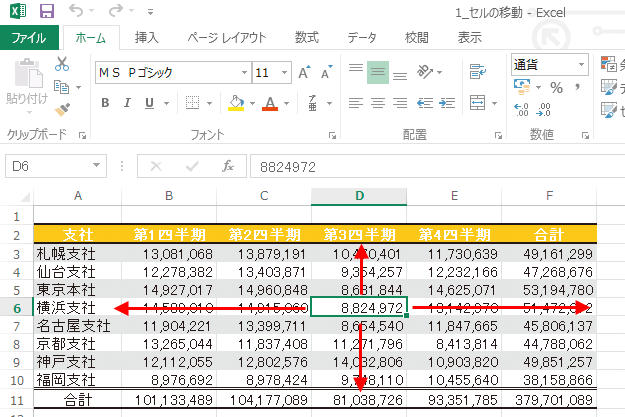Click the Insert Function fx icon

(228, 166)
